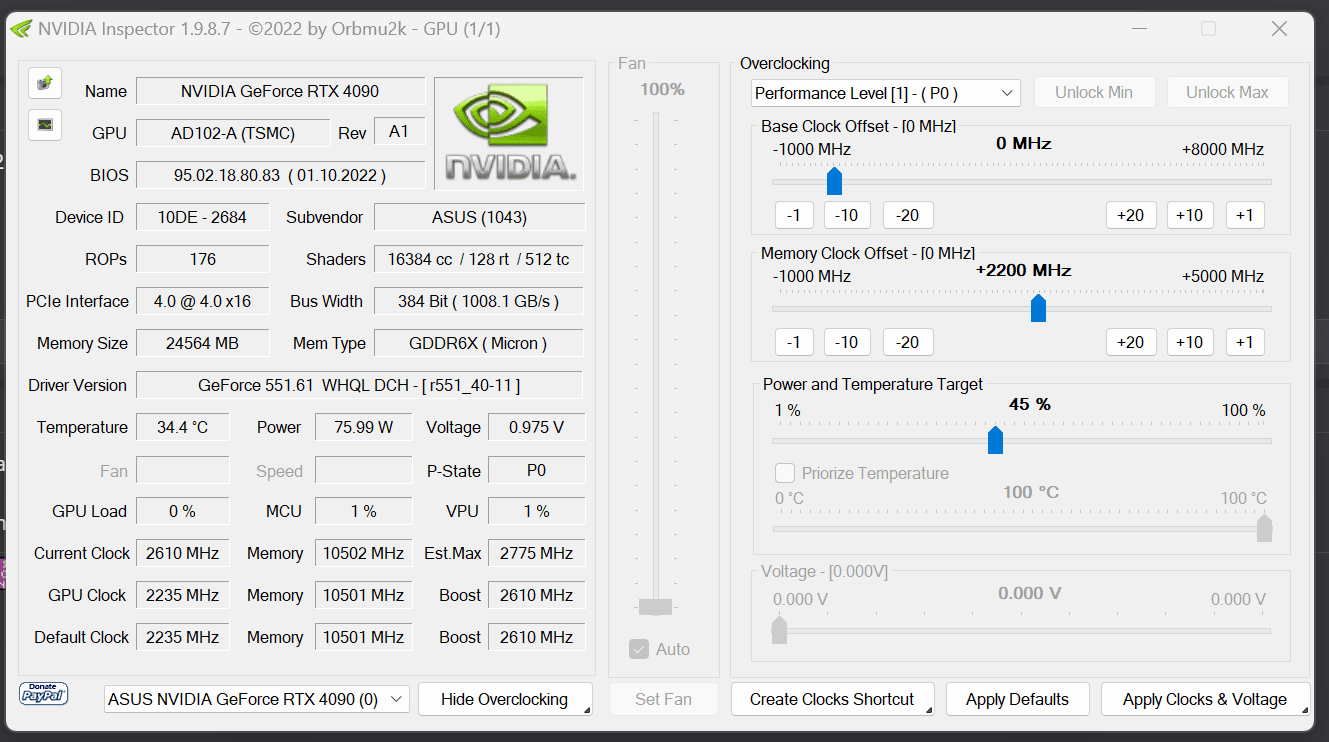Click the Voltage slider handle
The width and height of the screenshot is (1329, 742).
pyautogui.click(x=779, y=630)
